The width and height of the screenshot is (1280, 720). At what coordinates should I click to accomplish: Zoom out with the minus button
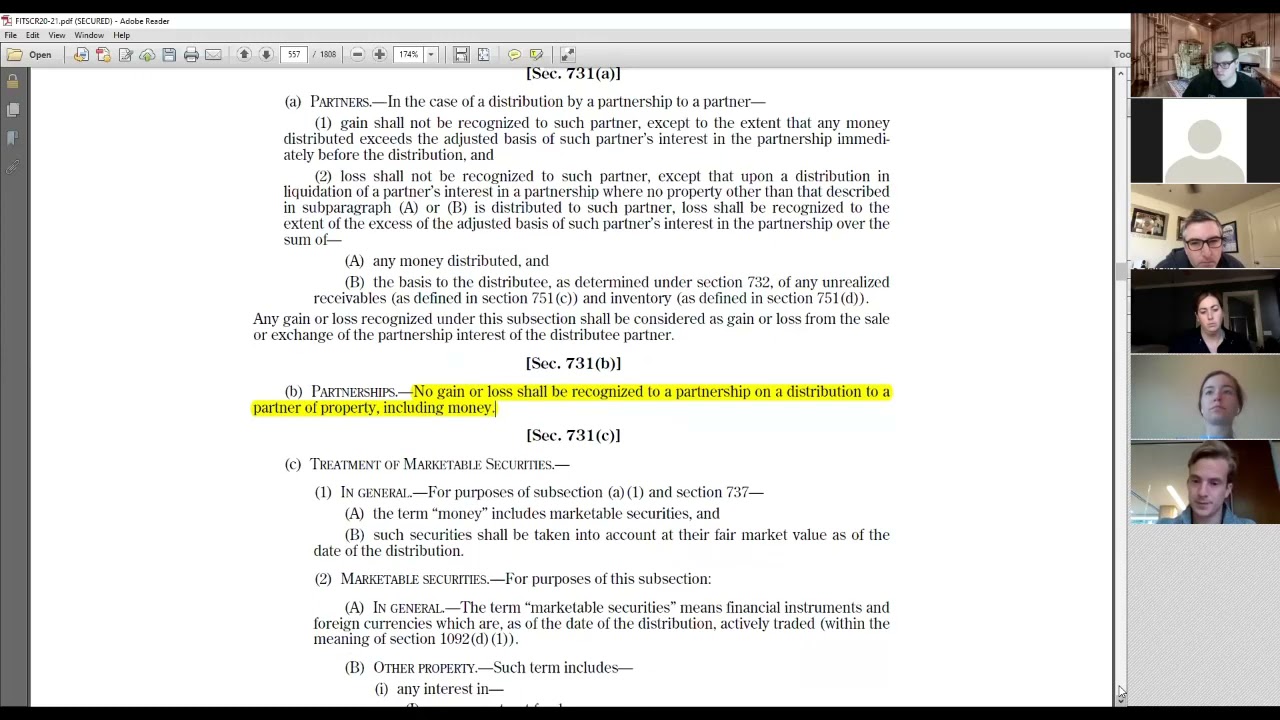(357, 54)
